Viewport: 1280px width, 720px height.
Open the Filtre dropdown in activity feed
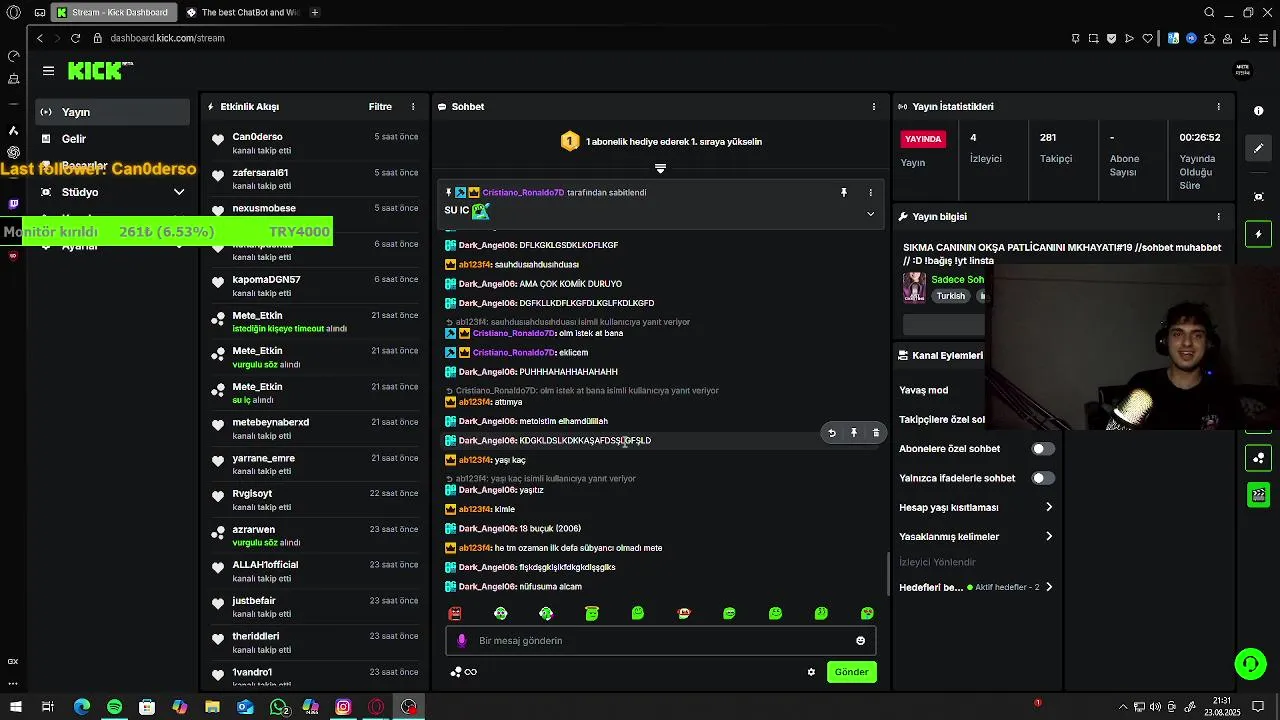380,107
